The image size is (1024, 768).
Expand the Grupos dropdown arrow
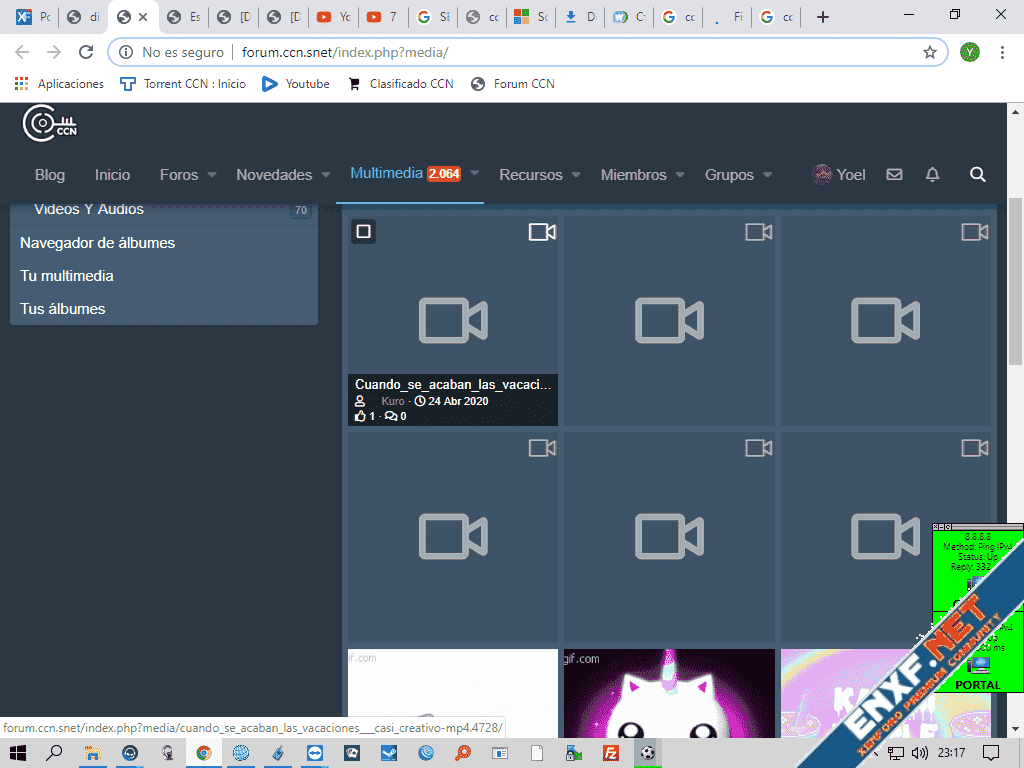pos(767,175)
